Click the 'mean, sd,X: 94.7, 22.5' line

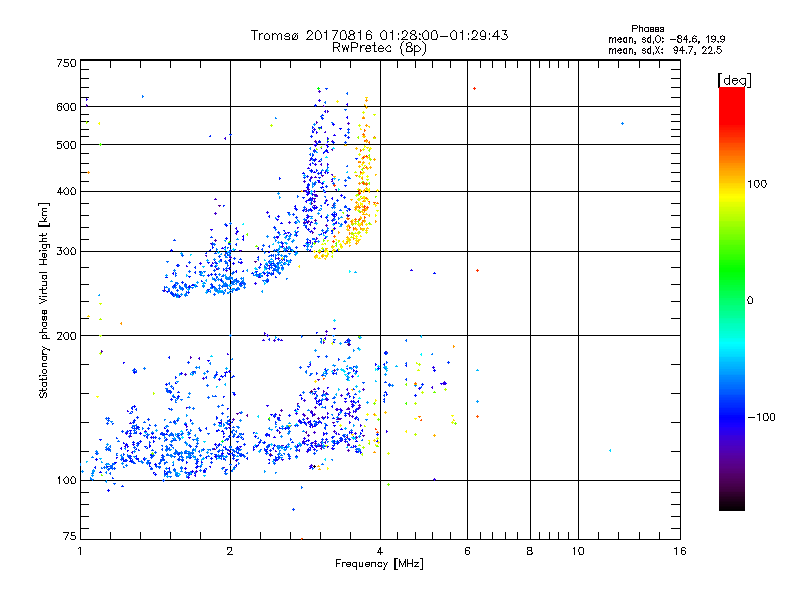(x=665, y=50)
